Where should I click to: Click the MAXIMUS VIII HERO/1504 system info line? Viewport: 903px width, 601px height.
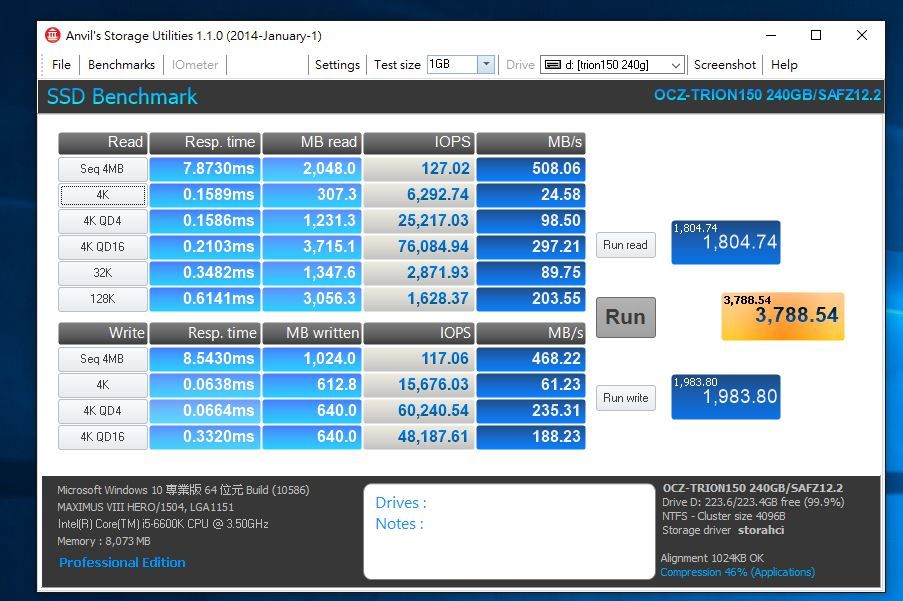[146, 507]
